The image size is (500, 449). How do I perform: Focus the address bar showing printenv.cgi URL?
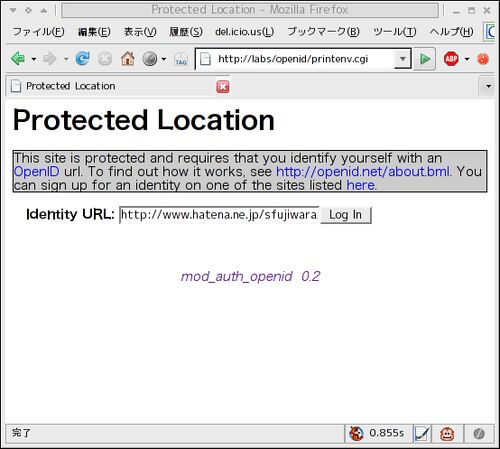[x=303, y=59]
